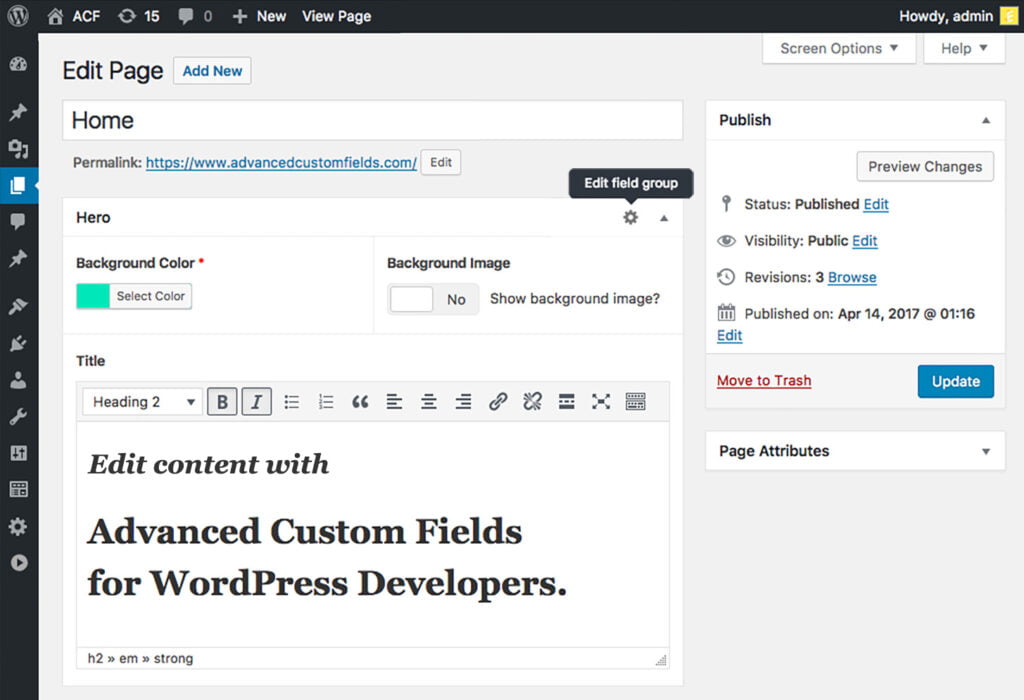Insert a blockquote using the editor toolbar

click(x=360, y=401)
